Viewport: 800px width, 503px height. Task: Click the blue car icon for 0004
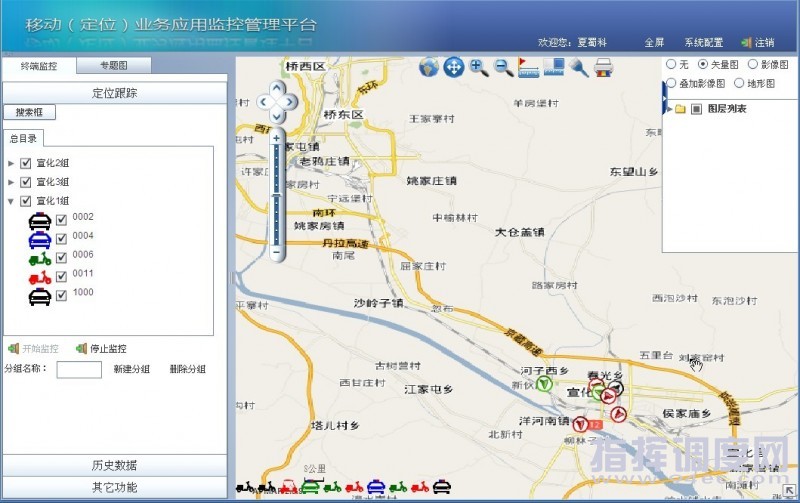[x=39, y=238]
